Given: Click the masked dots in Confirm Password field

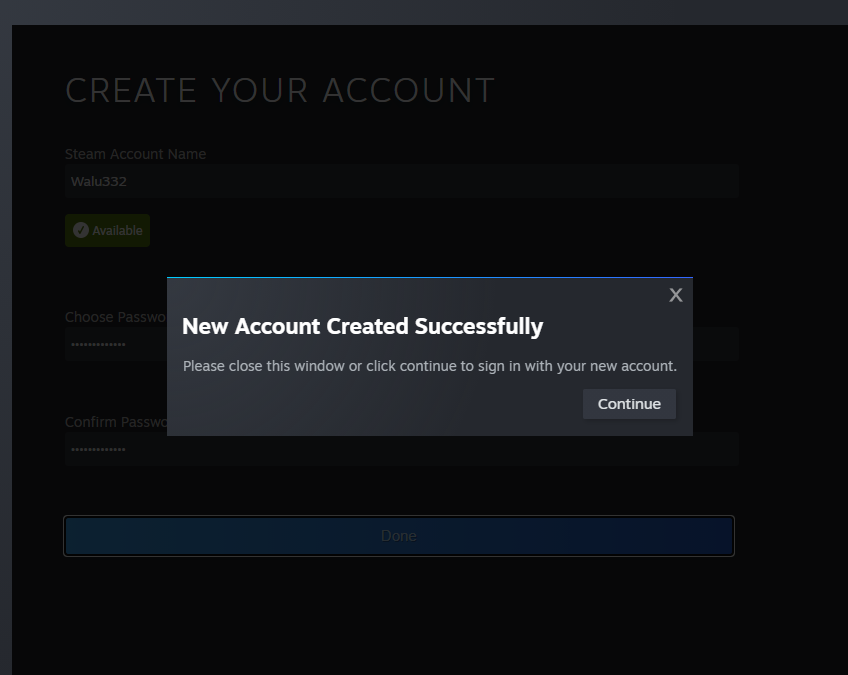Looking at the screenshot, I should 98,449.
